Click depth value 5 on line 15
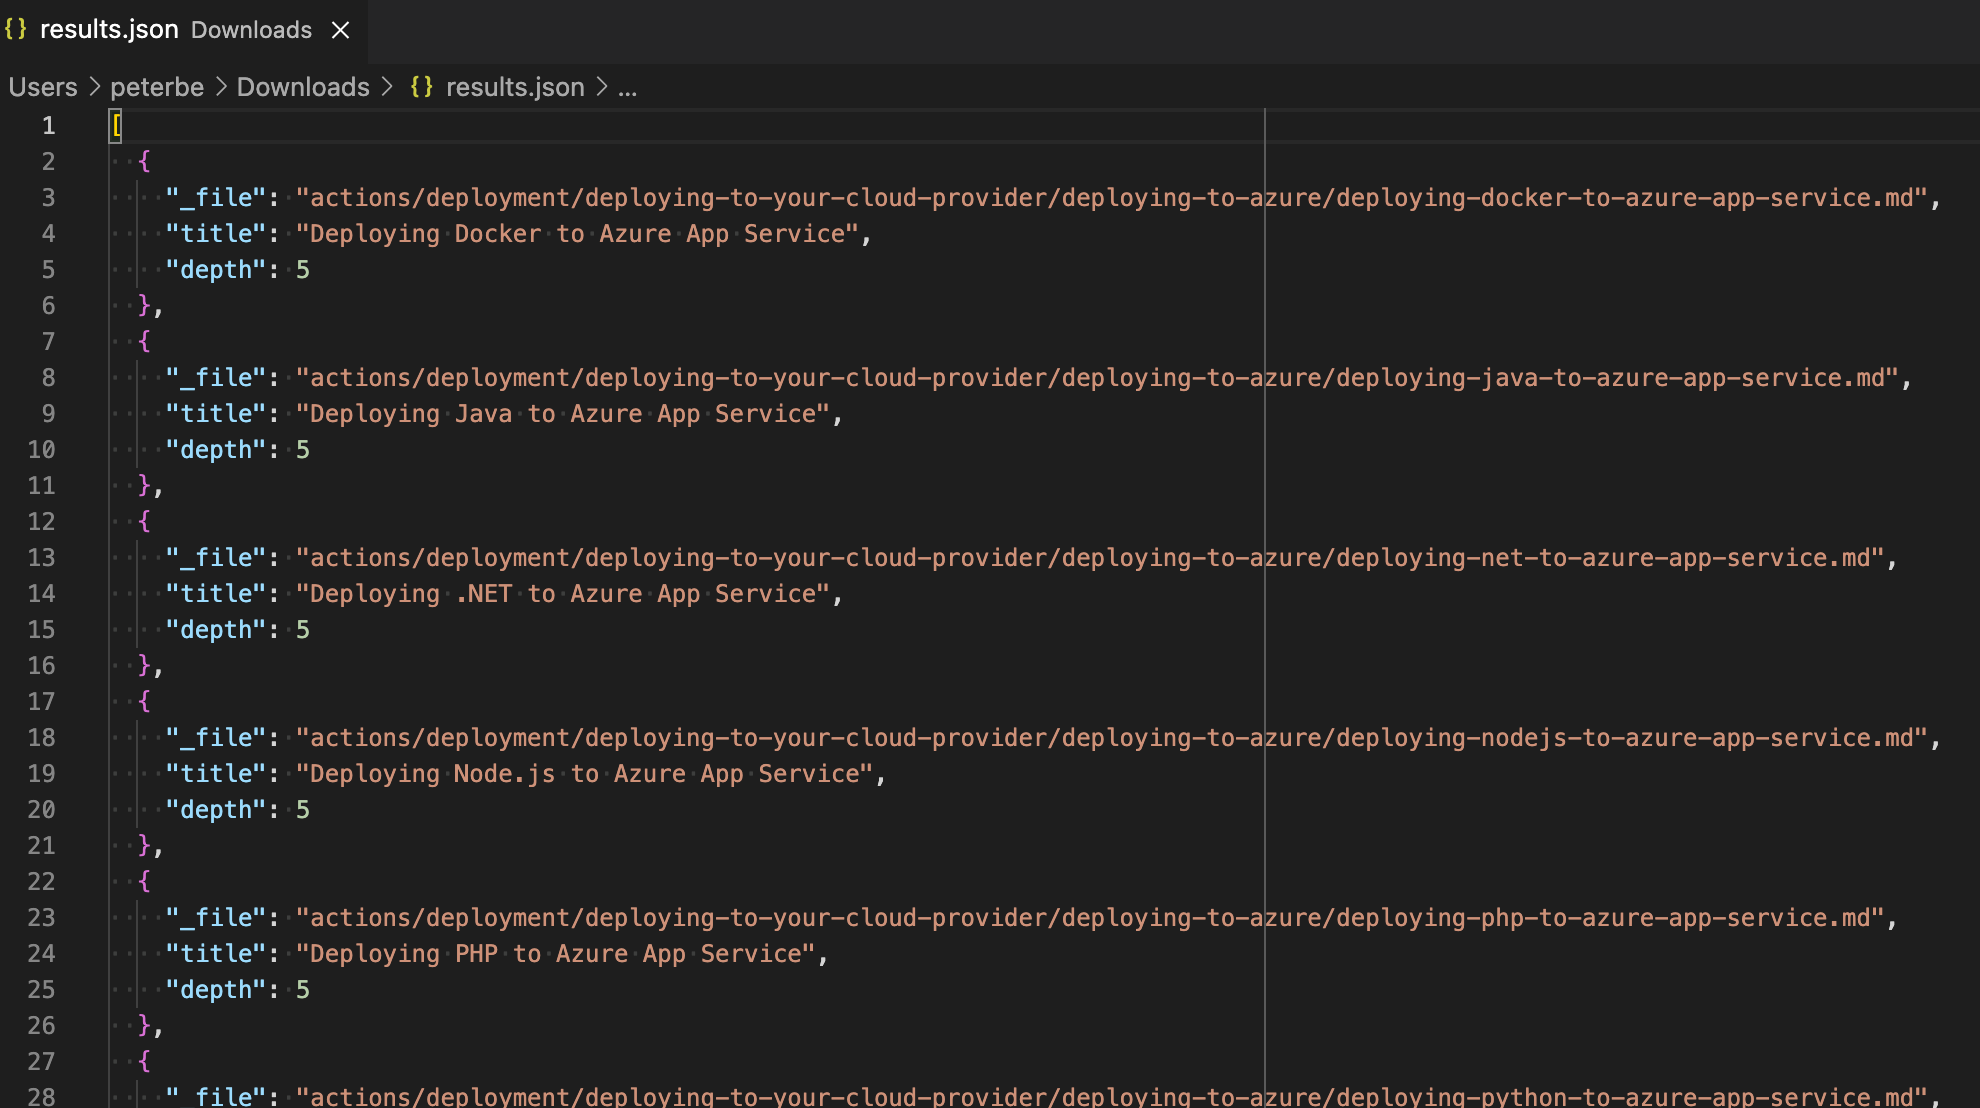1980x1108 pixels. coord(303,629)
